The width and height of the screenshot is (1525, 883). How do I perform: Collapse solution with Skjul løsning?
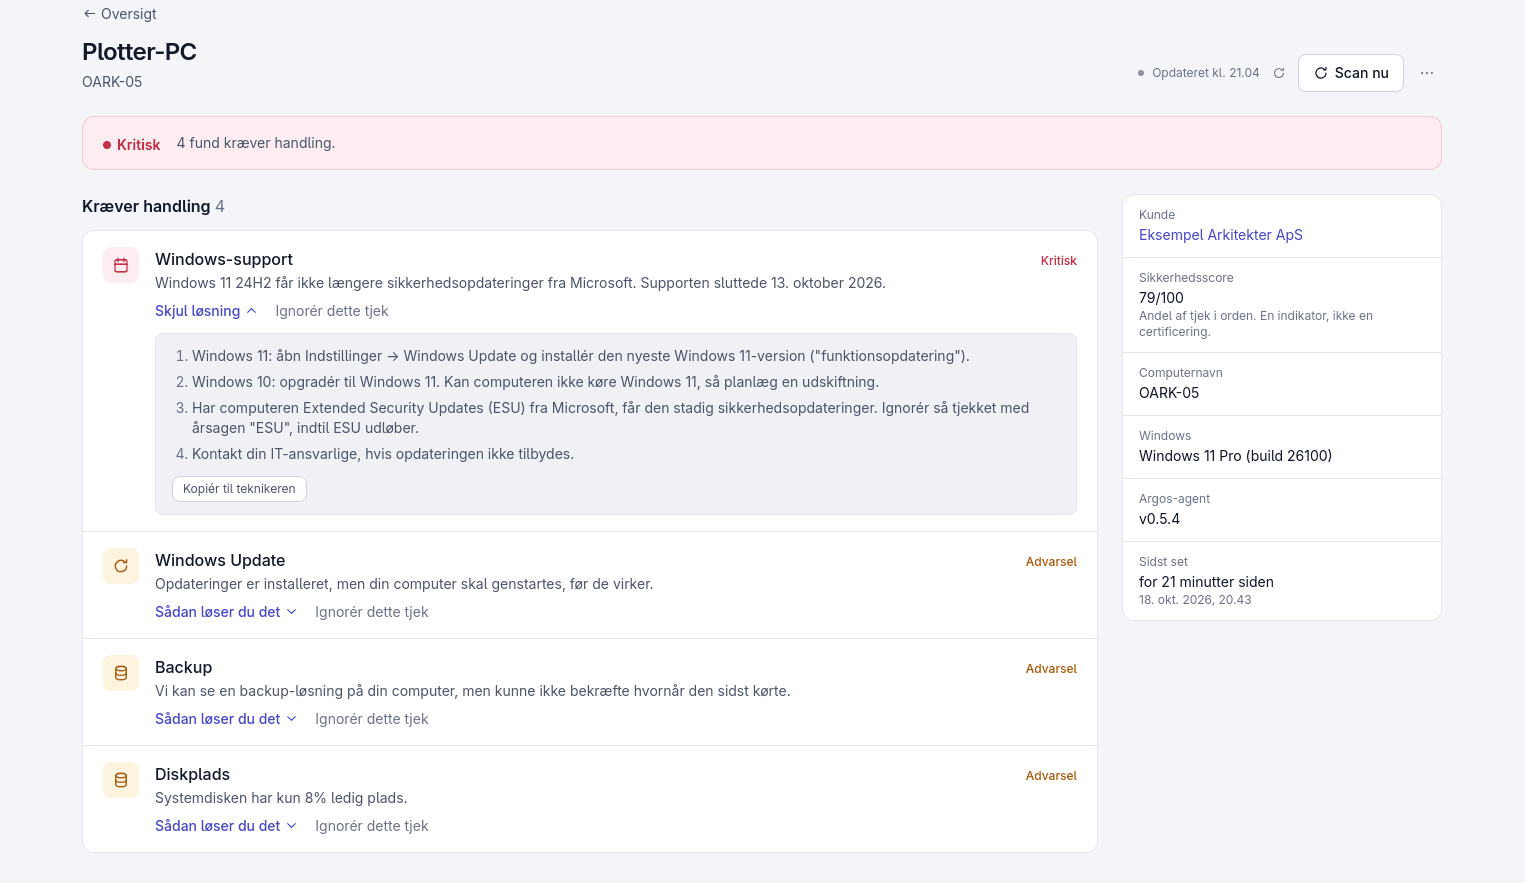[206, 311]
